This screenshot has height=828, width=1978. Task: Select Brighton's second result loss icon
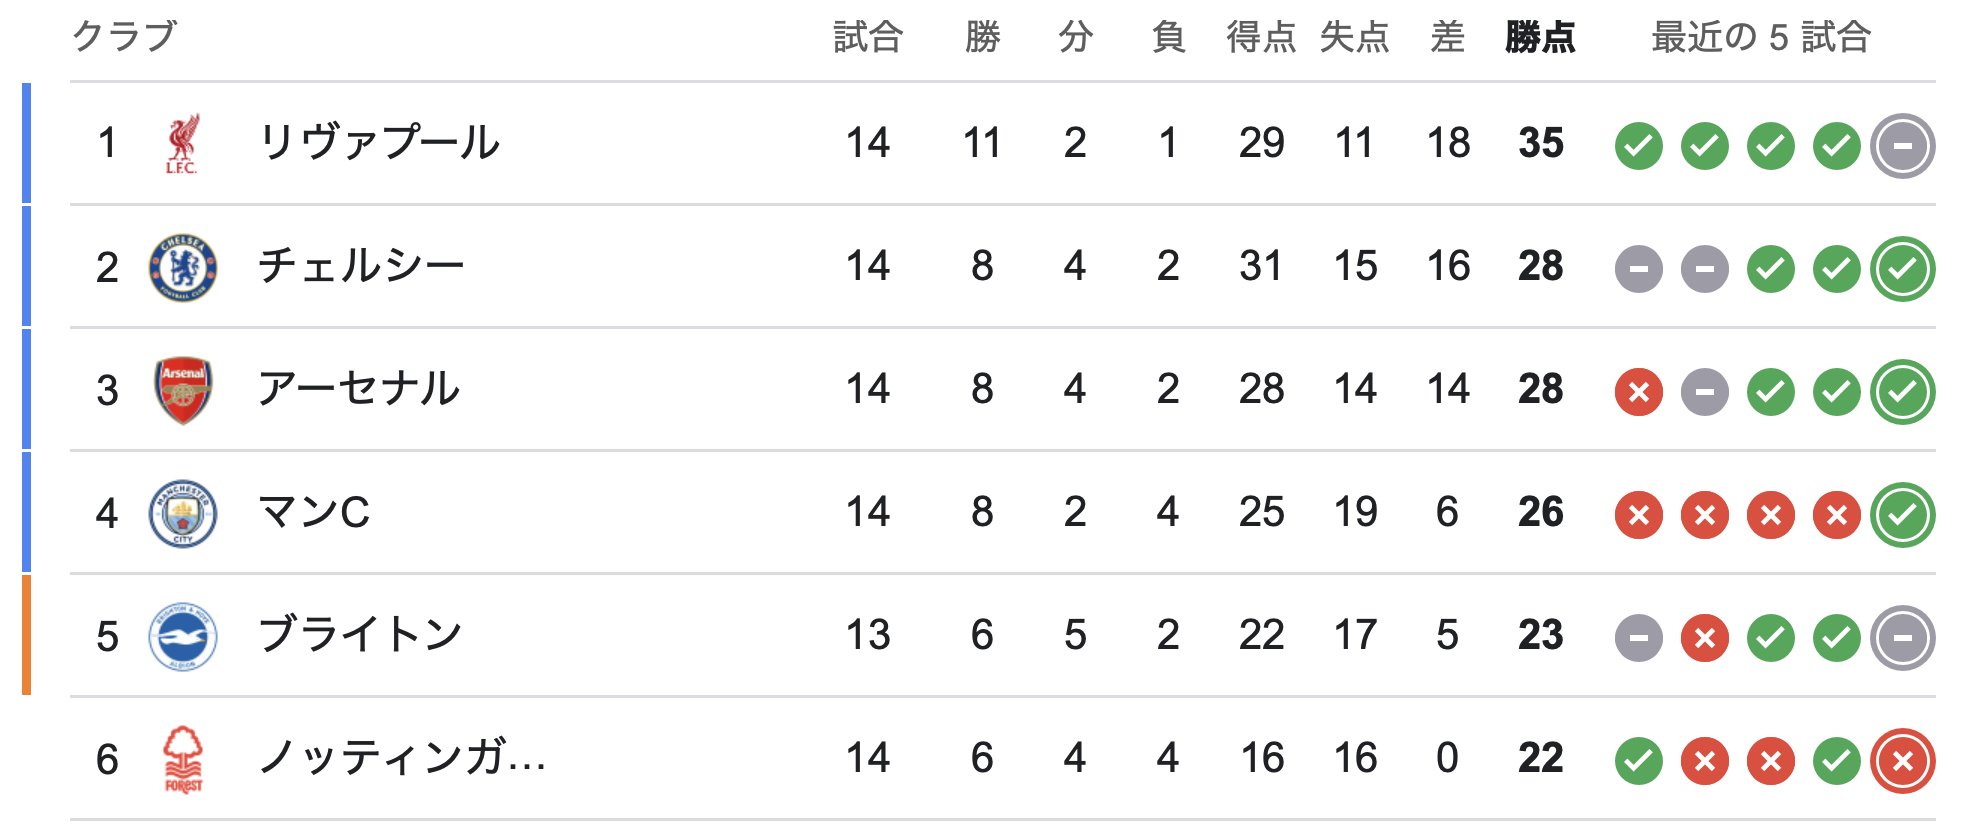(x=1705, y=638)
